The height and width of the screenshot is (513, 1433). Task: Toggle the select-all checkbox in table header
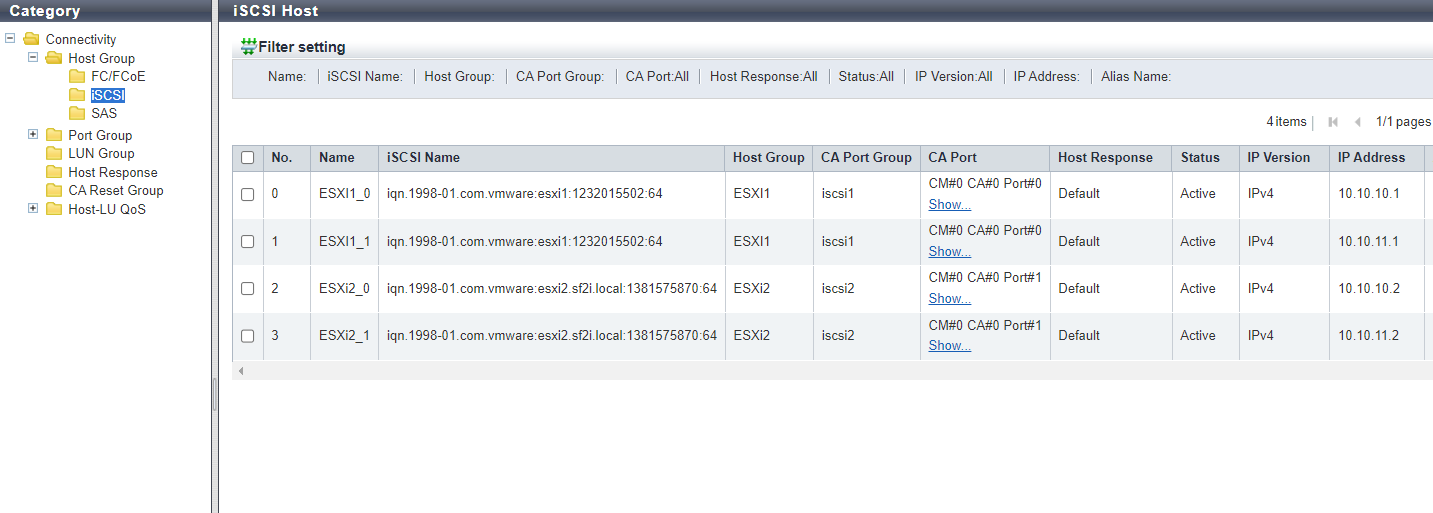tap(248, 158)
